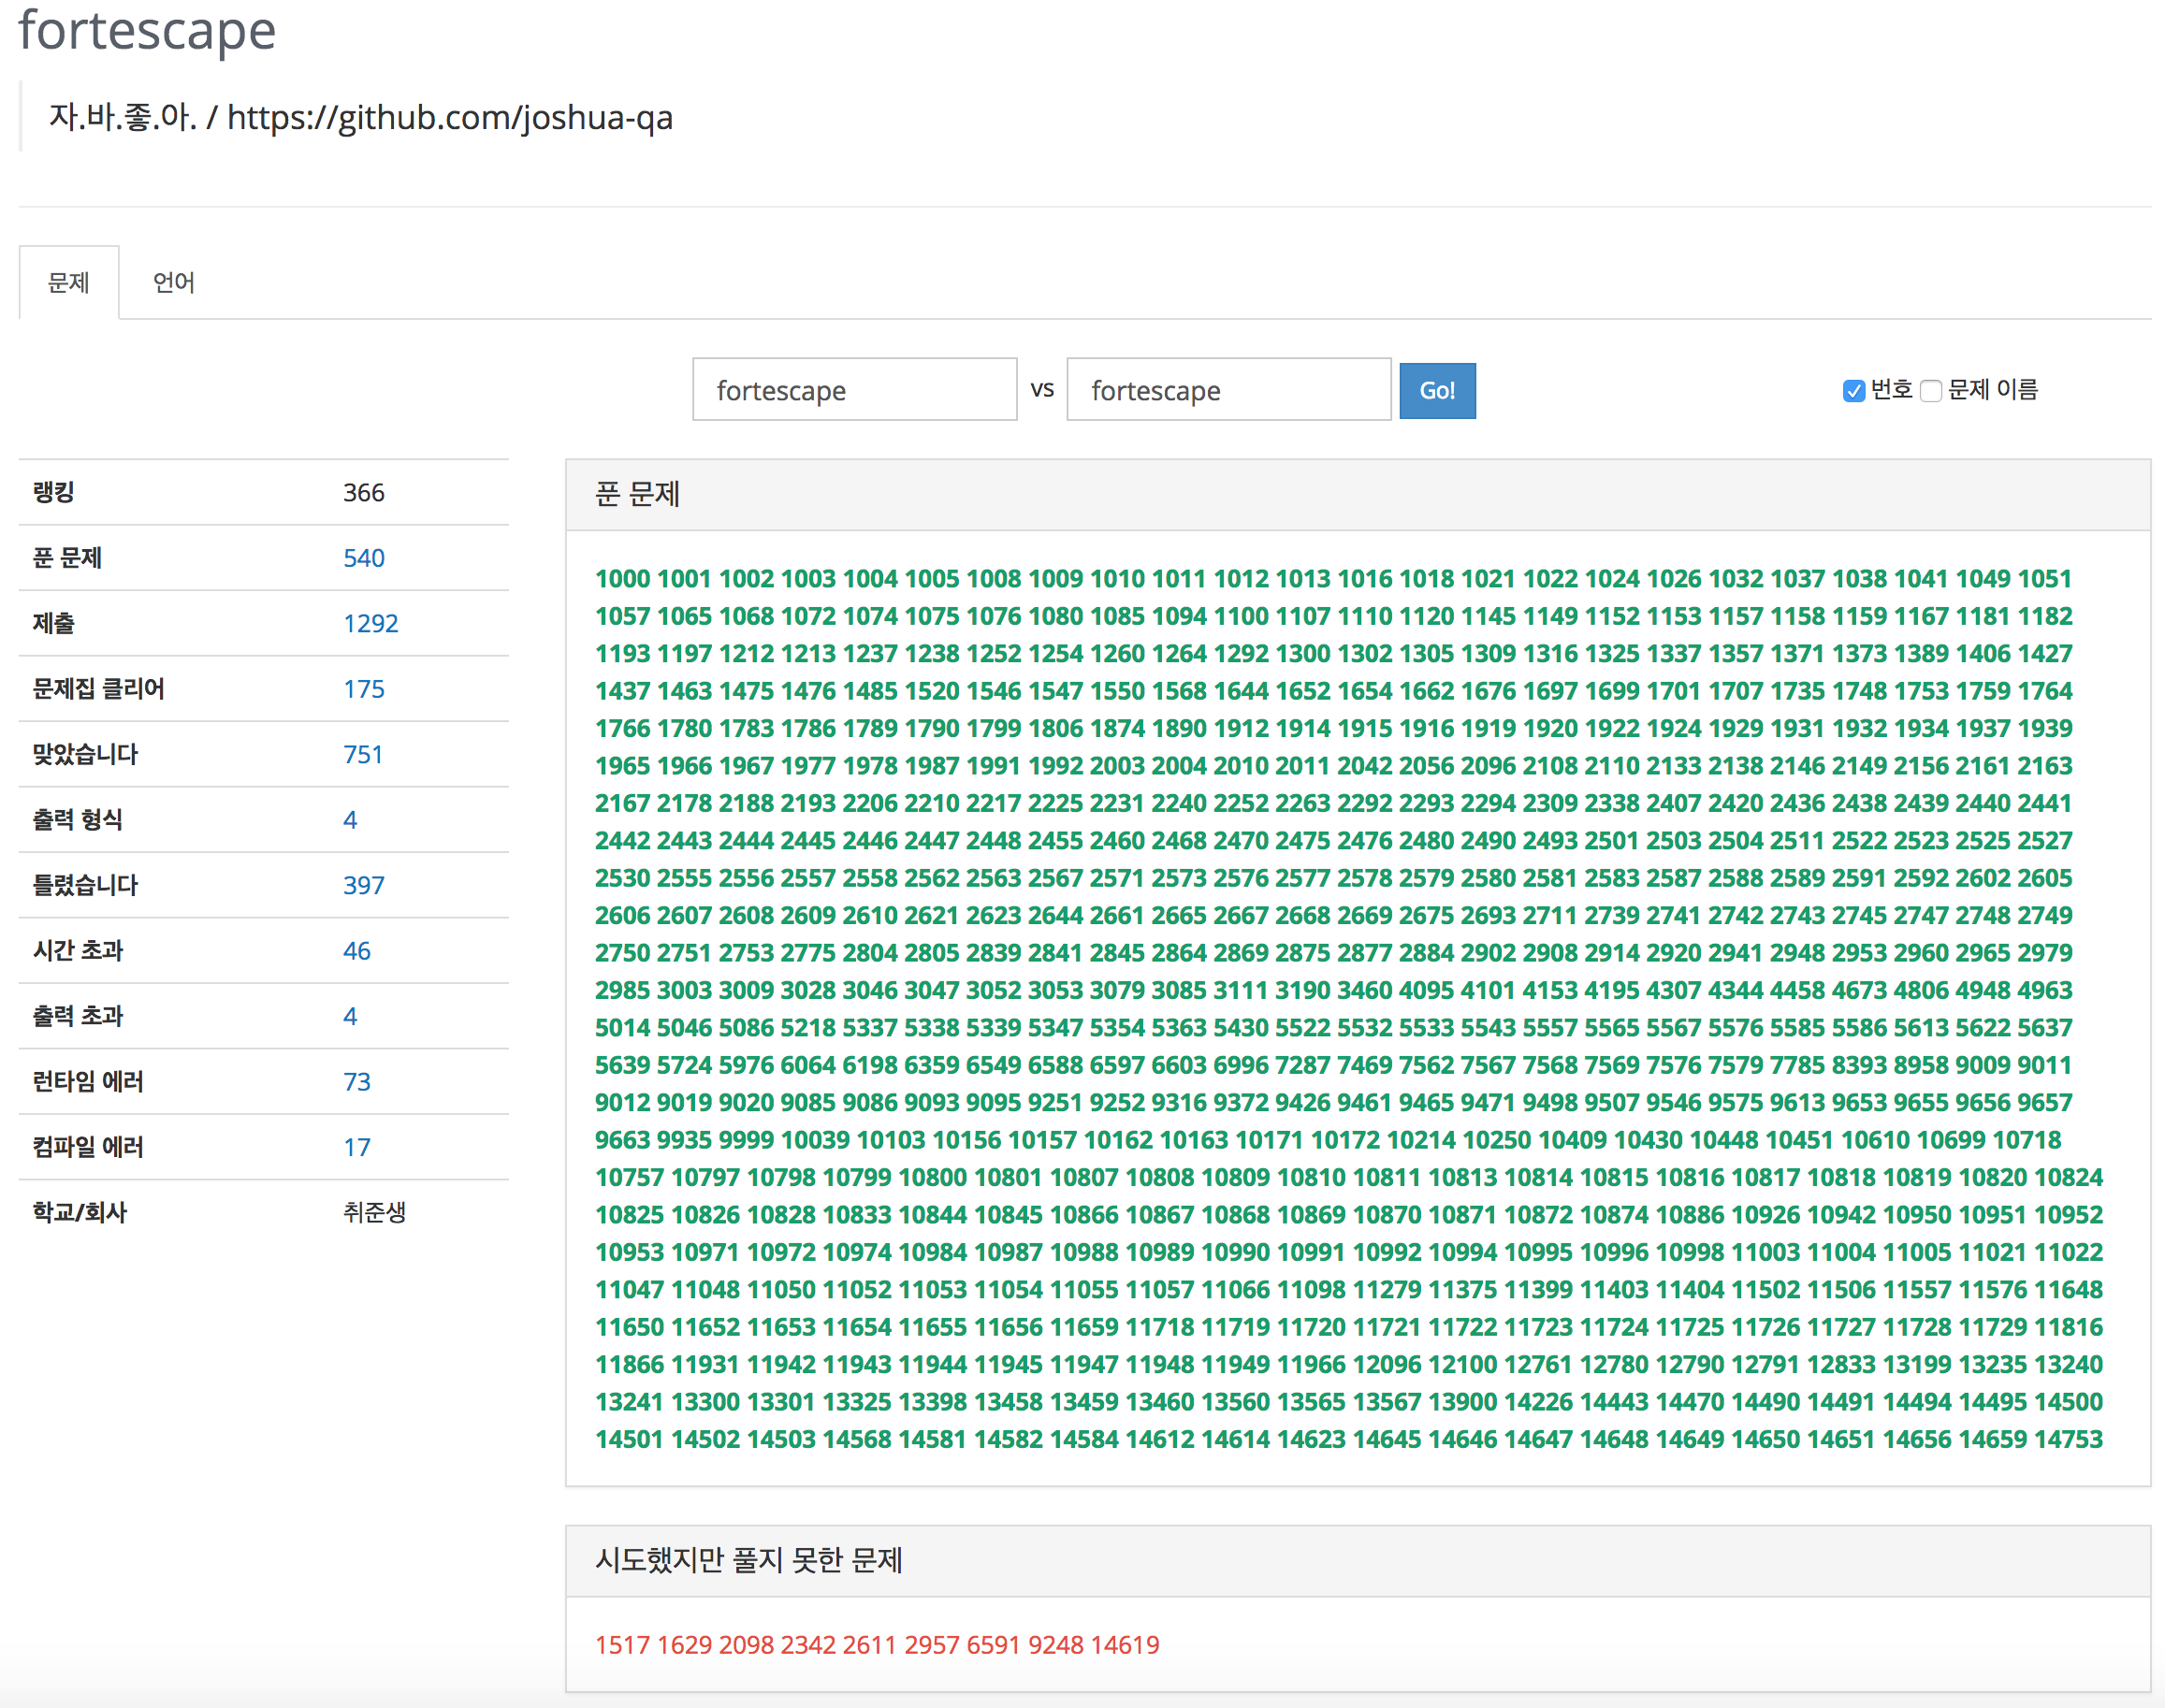Select the 문제 tab
This screenshot has height=1708, width=2165.
tap(69, 283)
